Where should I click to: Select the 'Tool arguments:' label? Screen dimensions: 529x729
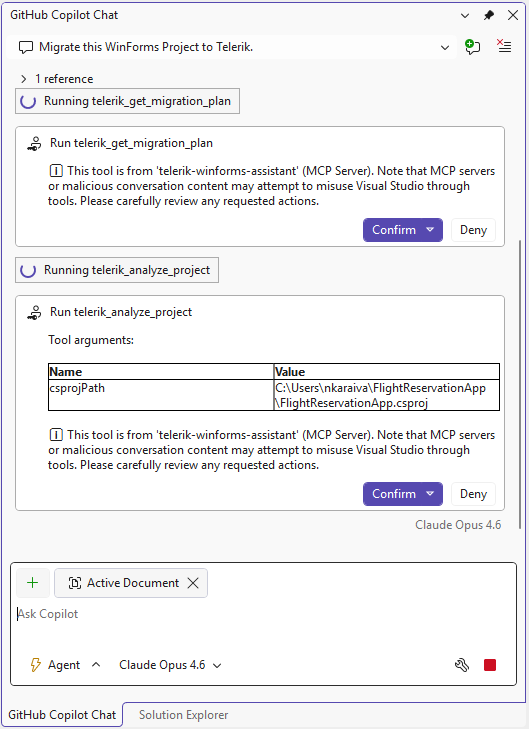(91, 340)
